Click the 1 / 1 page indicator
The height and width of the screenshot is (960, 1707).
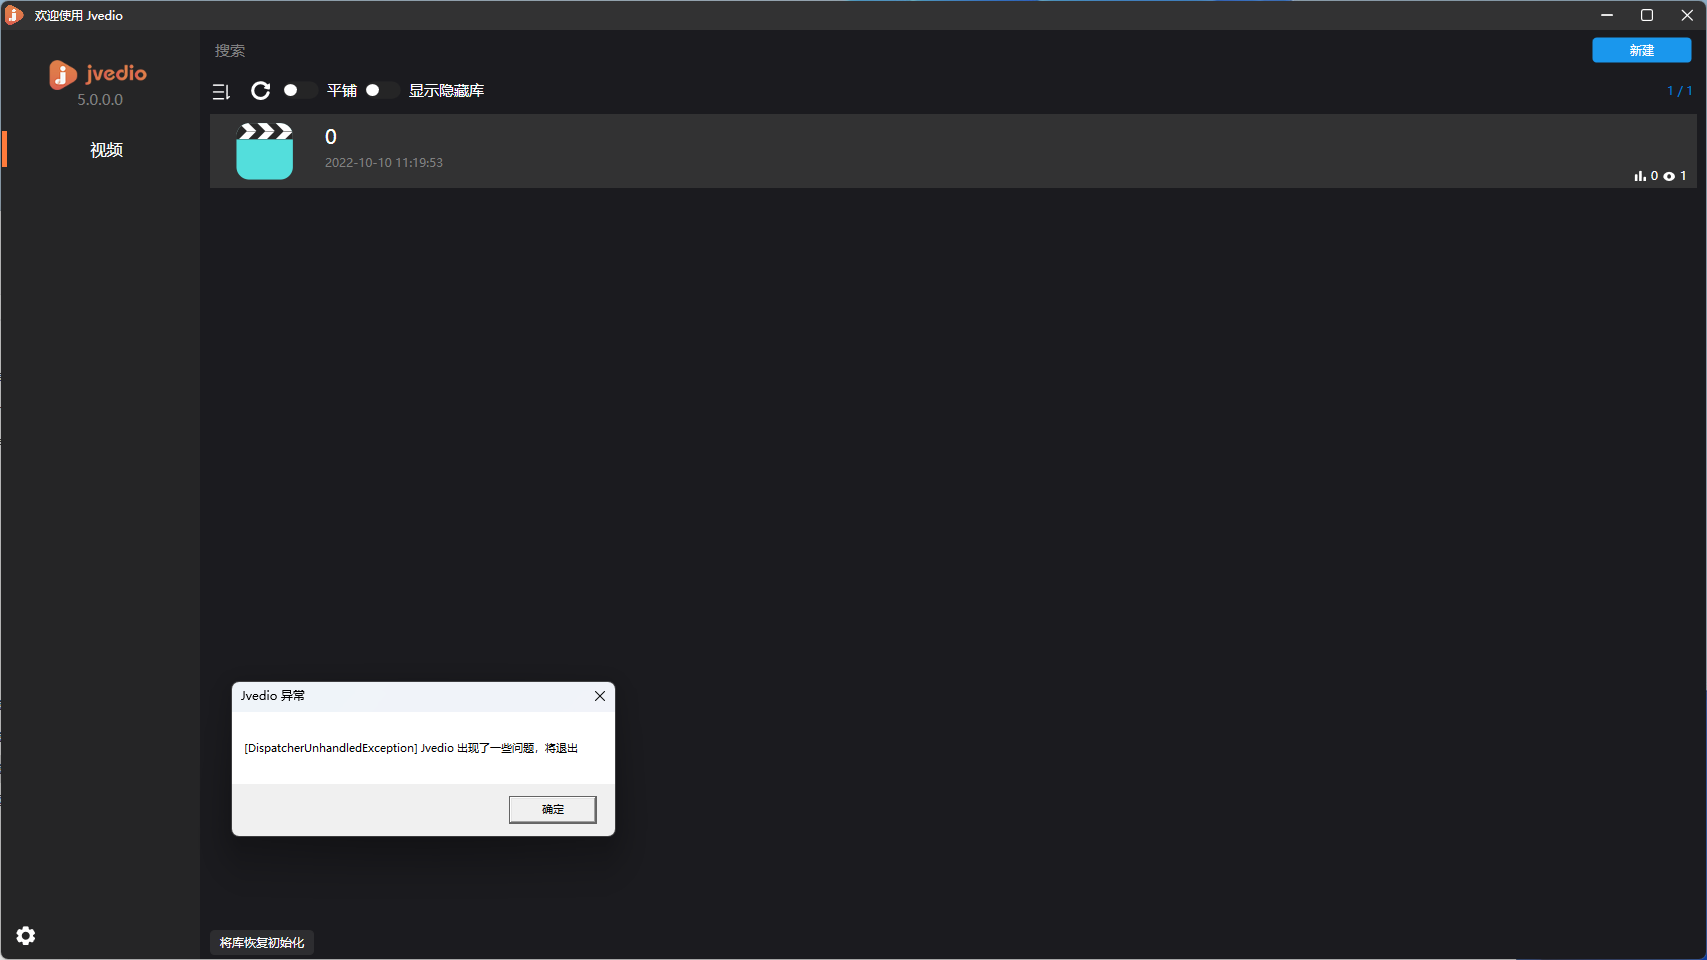click(1679, 90)
